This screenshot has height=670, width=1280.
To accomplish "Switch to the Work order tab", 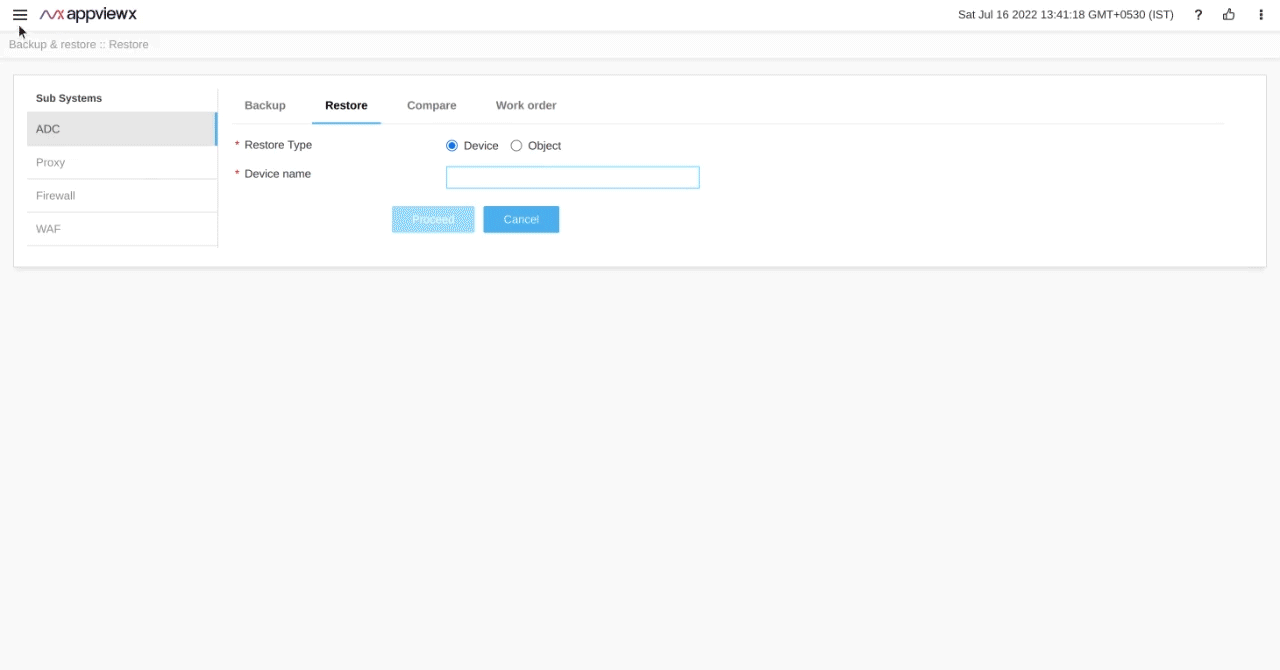I will (525, 105).
